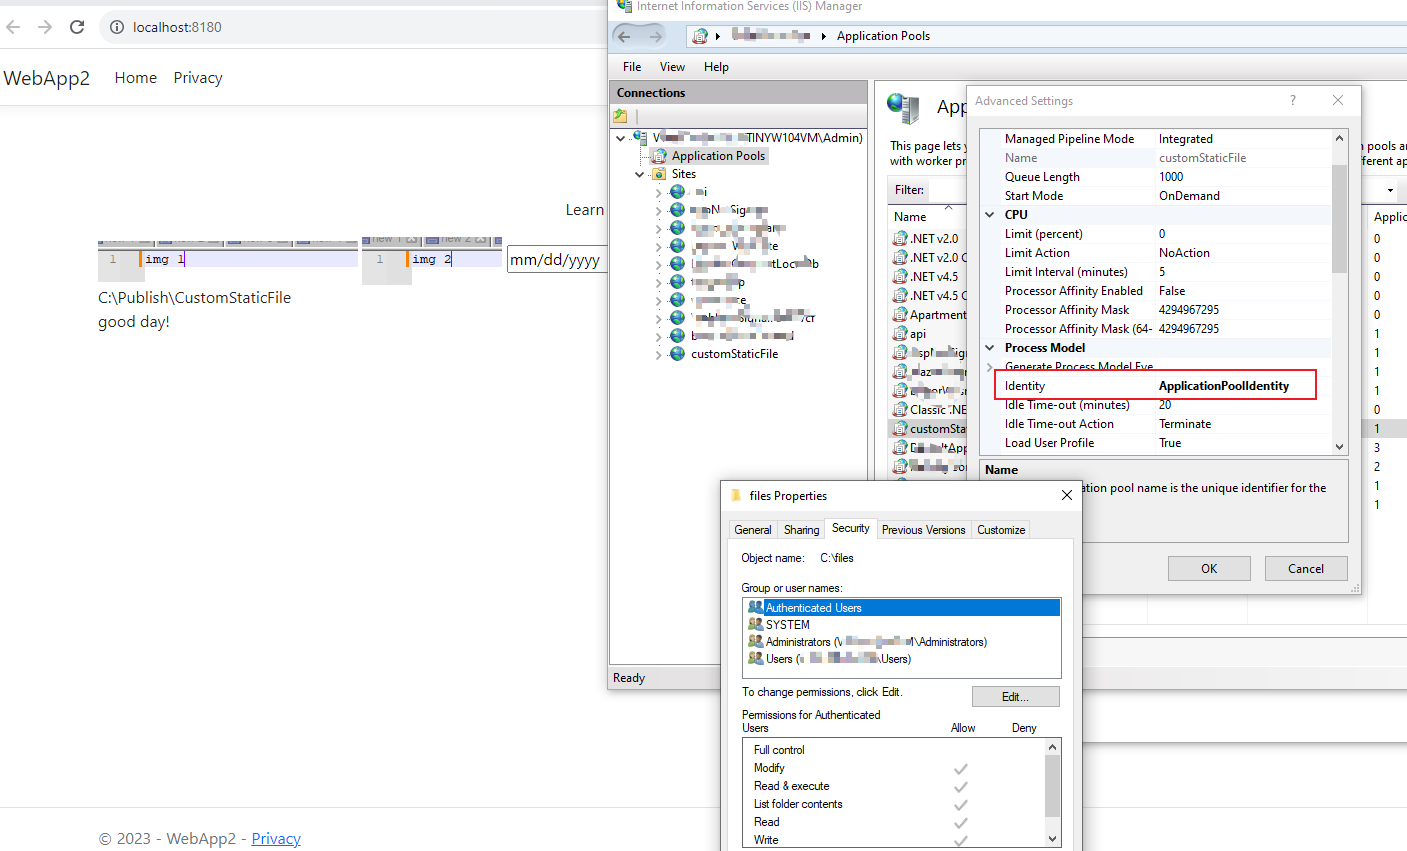Click permissions list scroll up arrow

click(x=1052, y=747)
